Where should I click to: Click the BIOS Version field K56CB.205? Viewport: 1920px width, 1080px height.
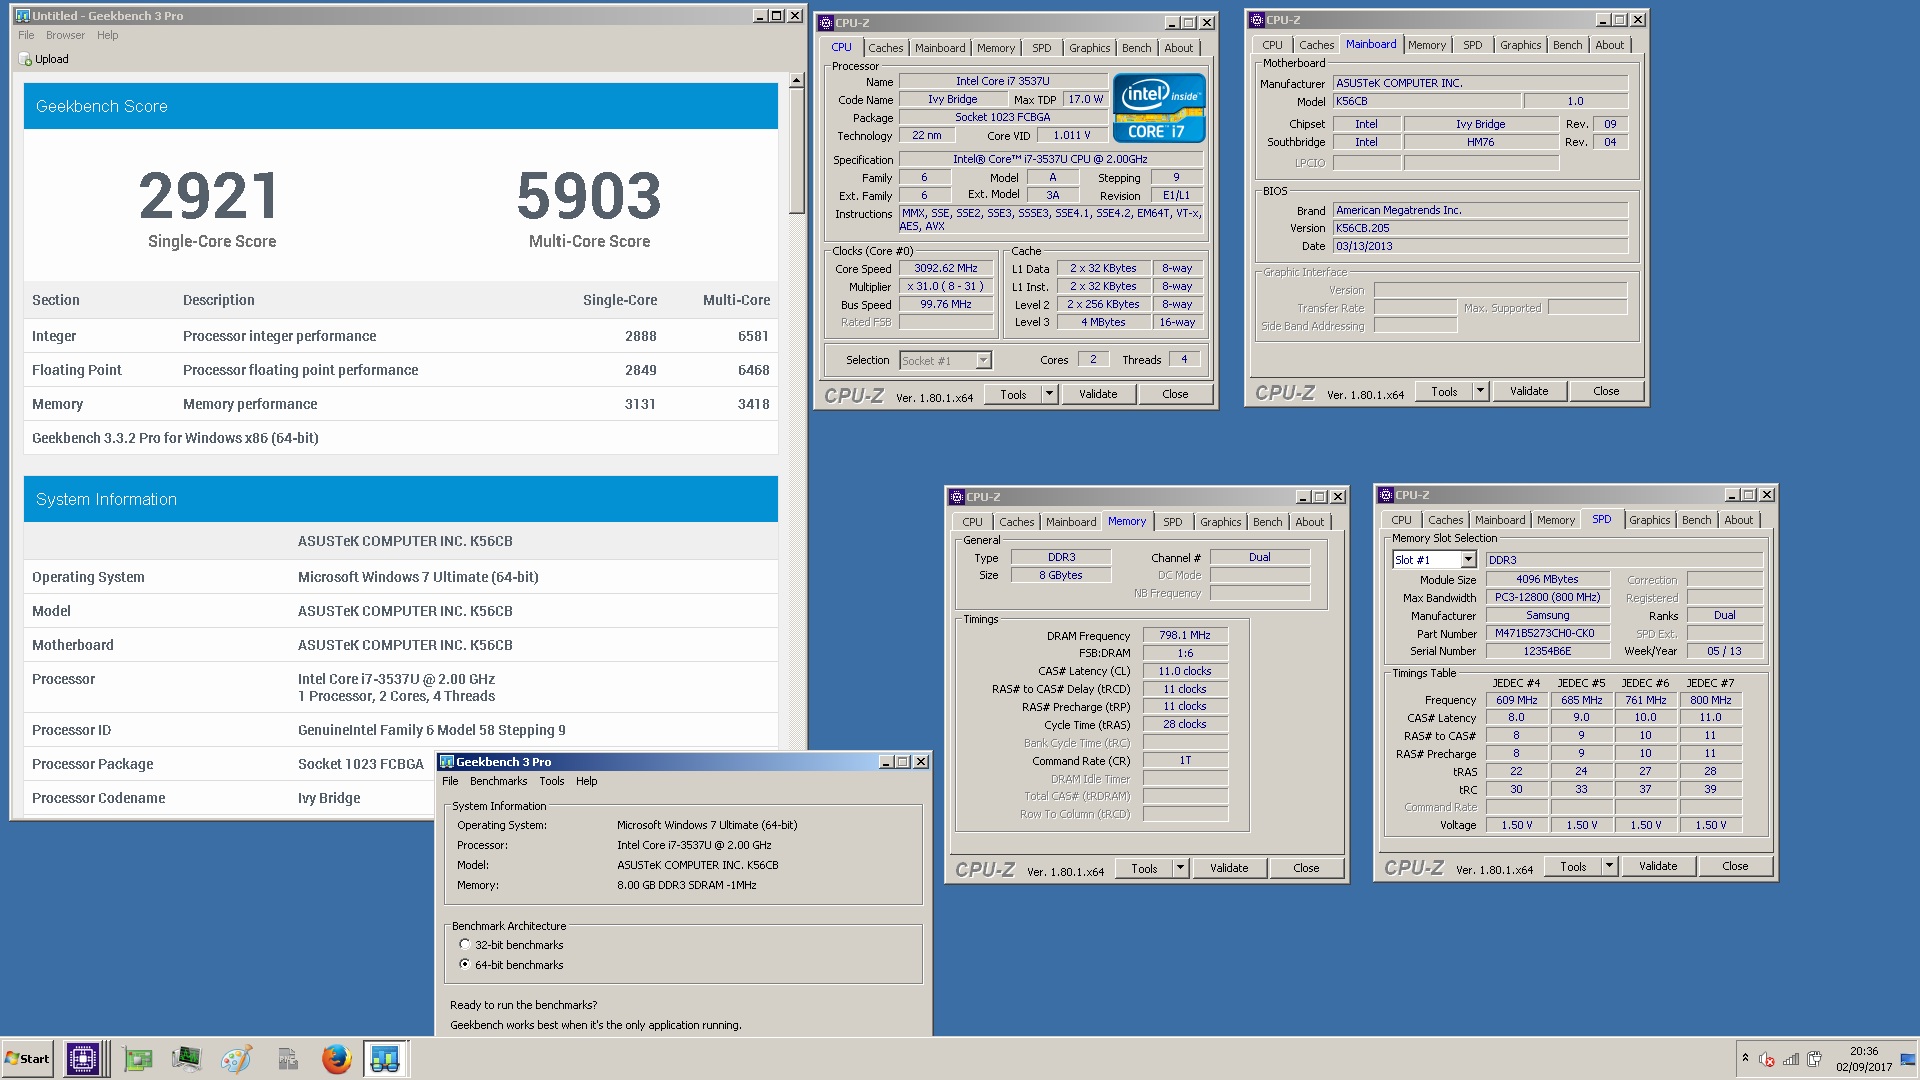[x=1481, y=229]
